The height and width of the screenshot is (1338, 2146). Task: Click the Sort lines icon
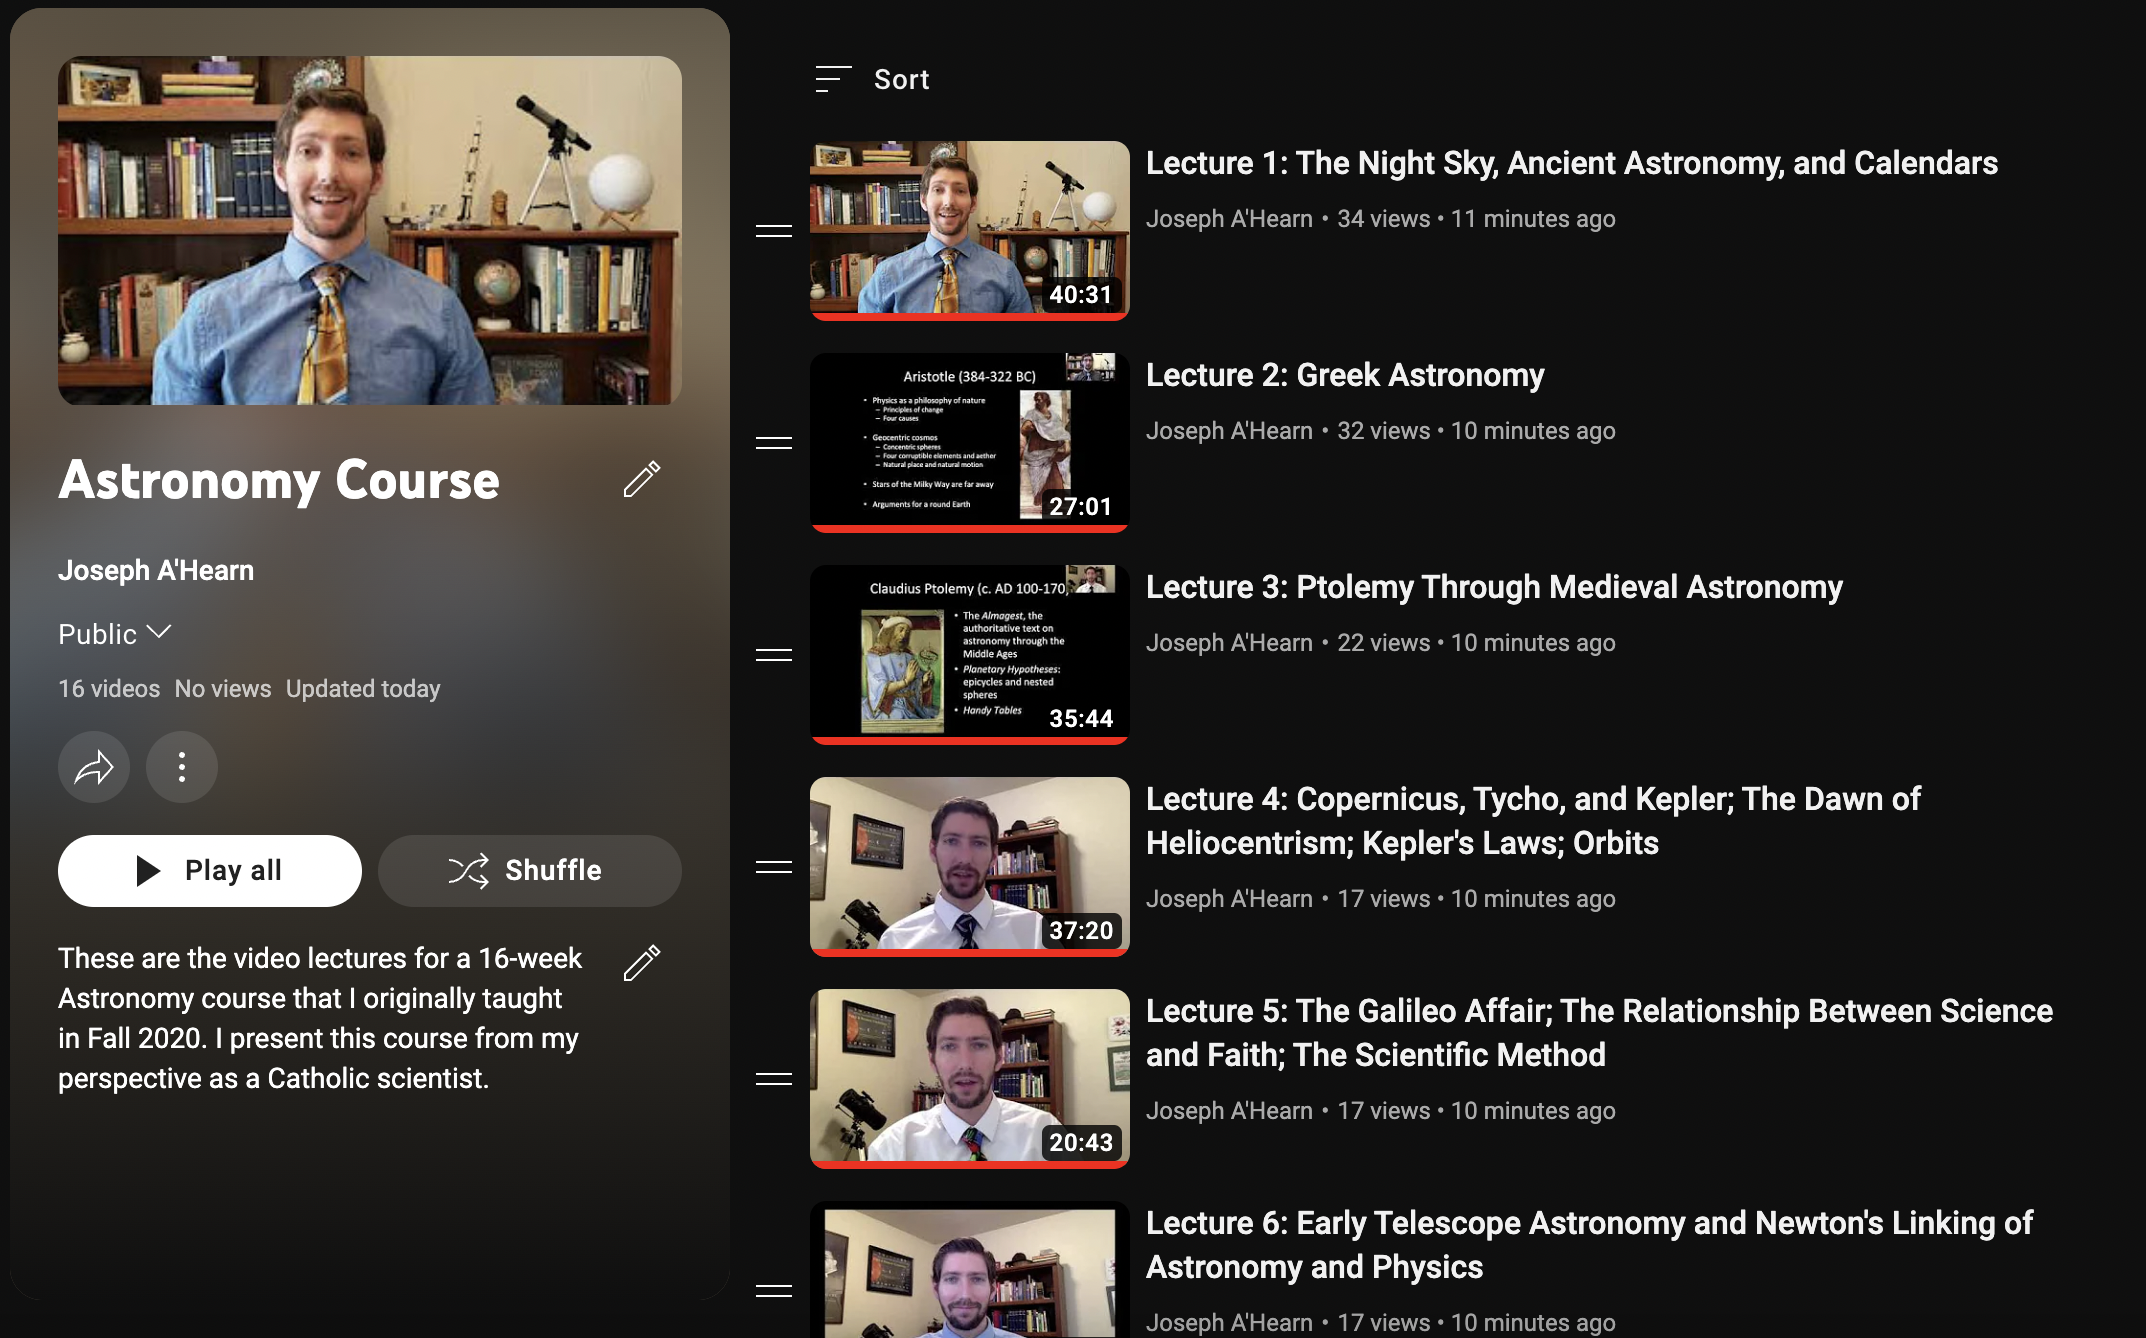point(833,79)
